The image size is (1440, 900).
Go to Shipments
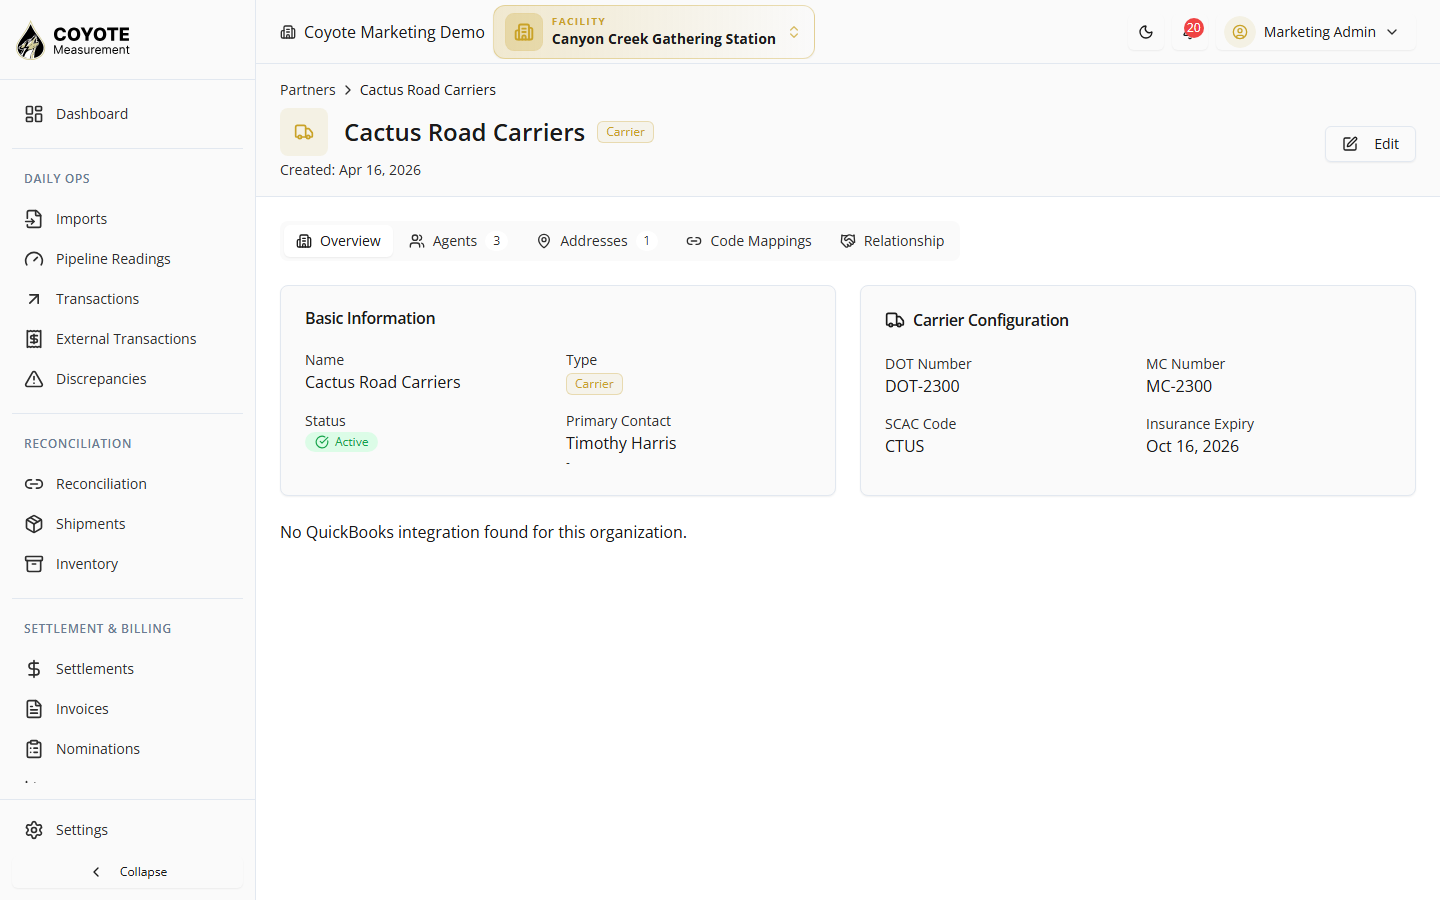127,524
